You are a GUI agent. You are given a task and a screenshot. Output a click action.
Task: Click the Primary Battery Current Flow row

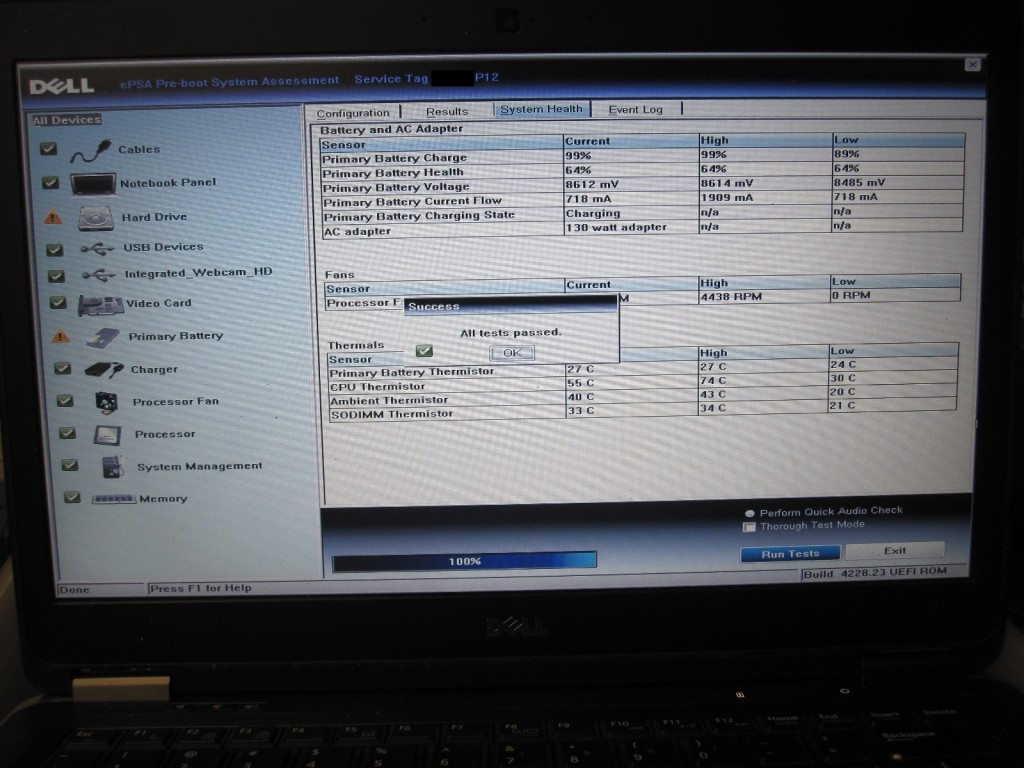[x=643, y=199]
